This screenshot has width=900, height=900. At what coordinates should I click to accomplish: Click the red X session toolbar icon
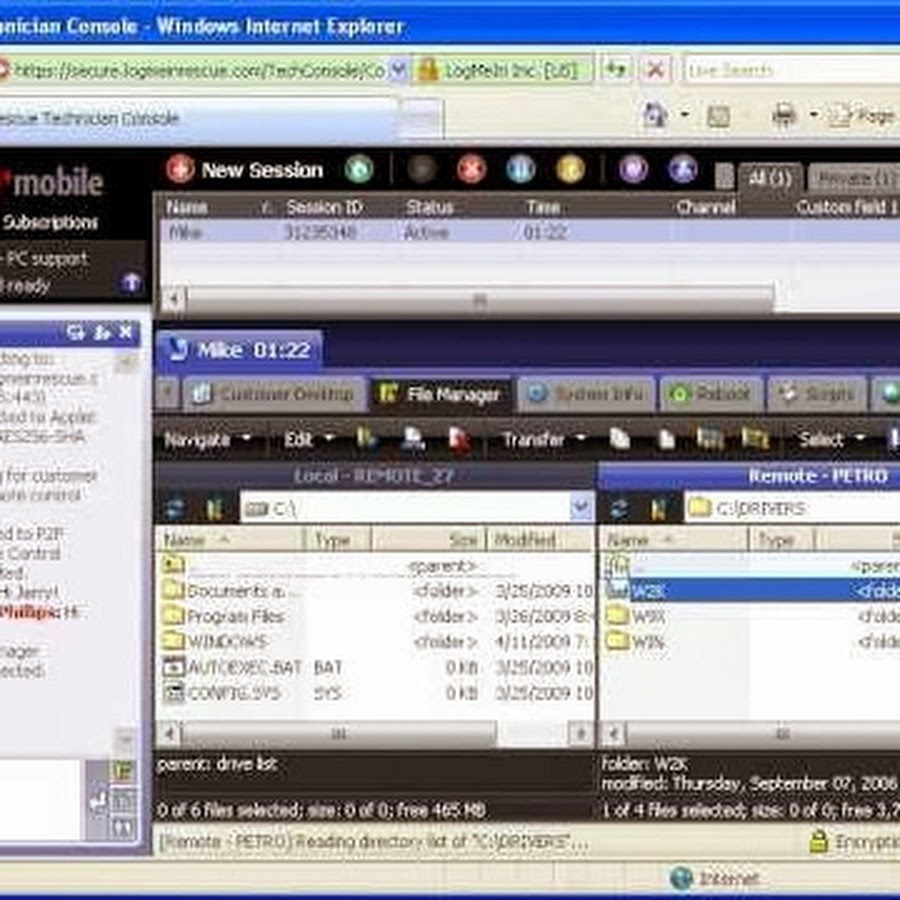(471, 169)
